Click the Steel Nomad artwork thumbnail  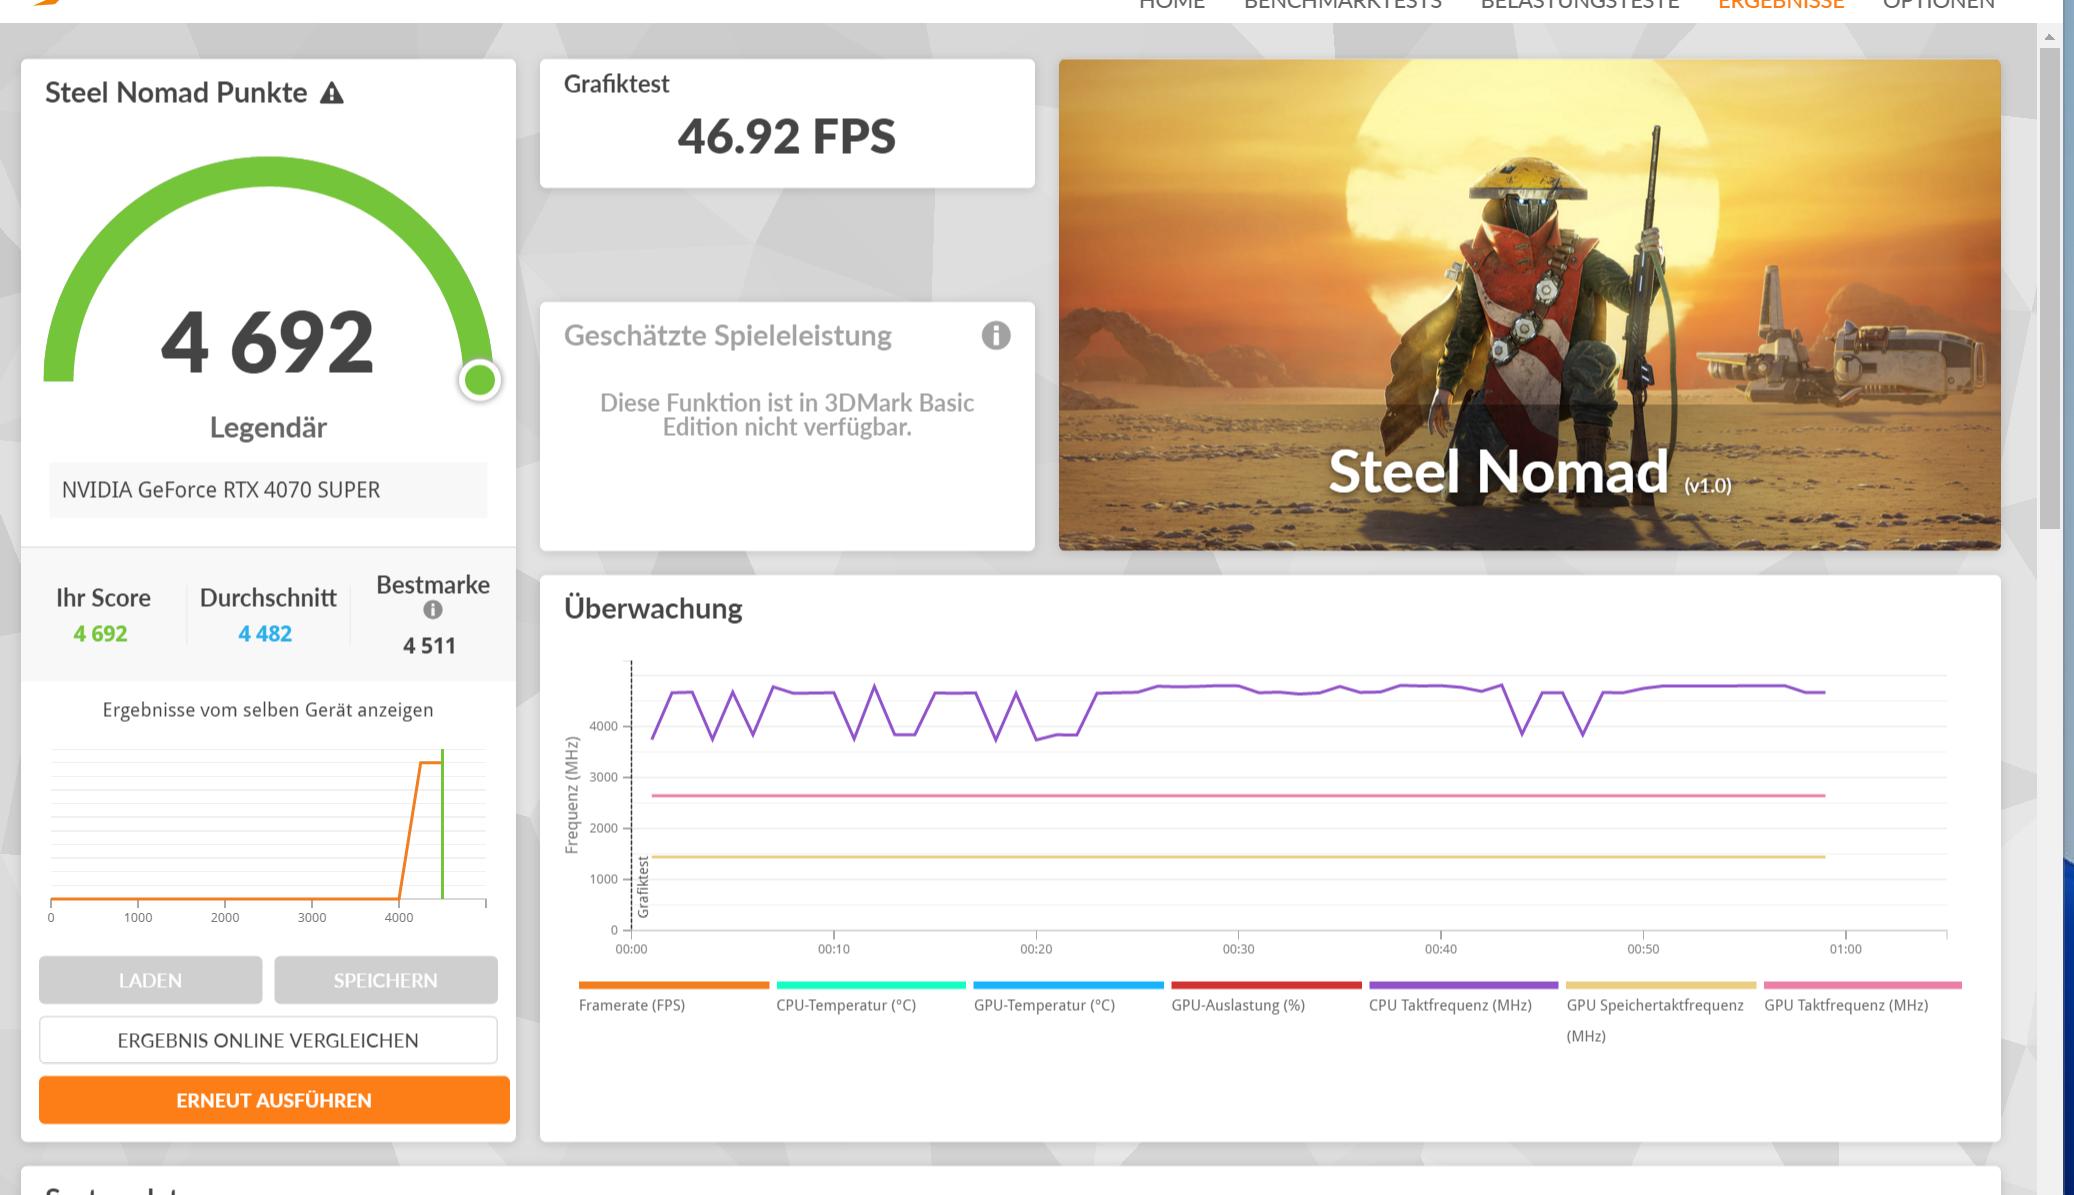(1529, 304)
